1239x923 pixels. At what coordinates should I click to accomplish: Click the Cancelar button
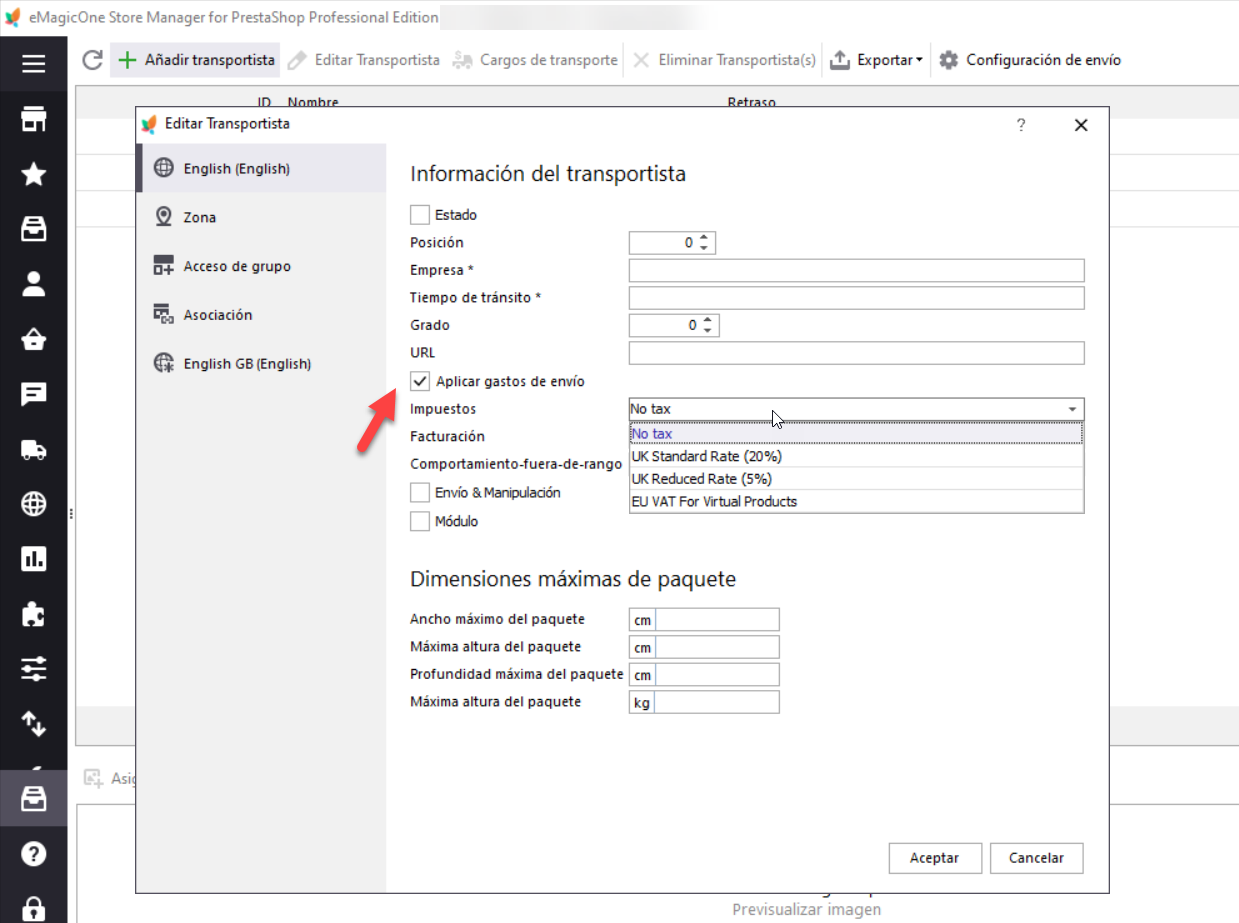[x=1036, y=858]
